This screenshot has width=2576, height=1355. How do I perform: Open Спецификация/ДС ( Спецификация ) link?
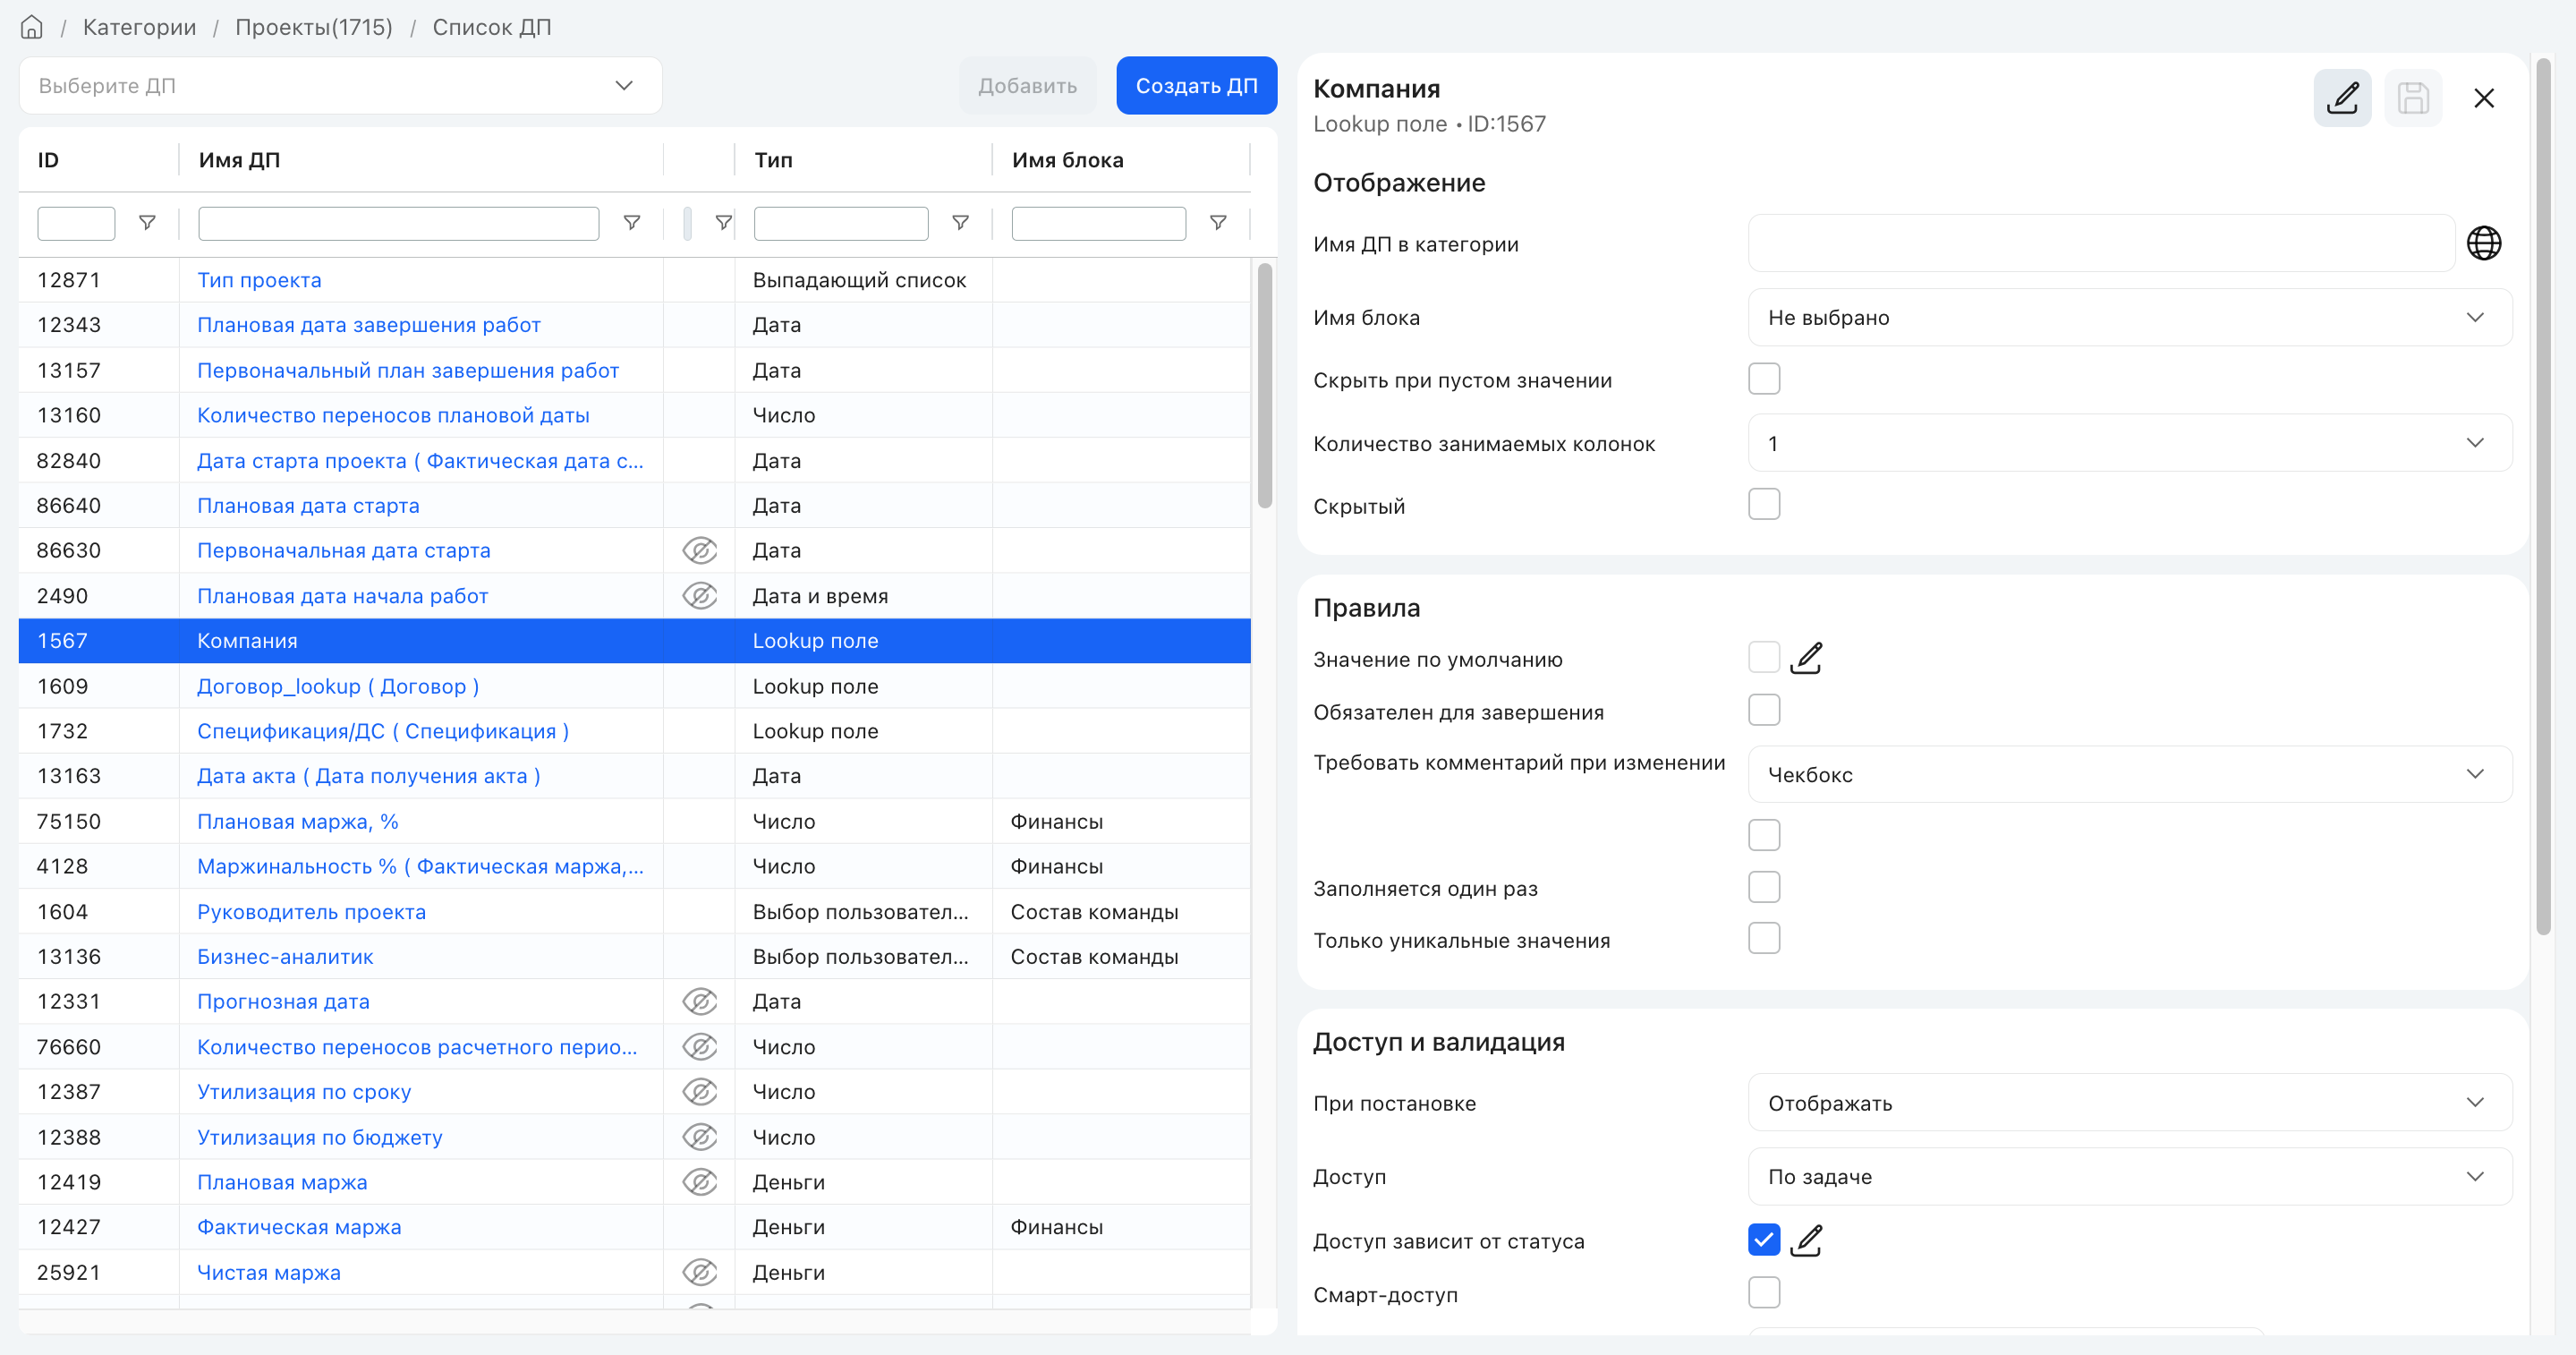(383, 731)
